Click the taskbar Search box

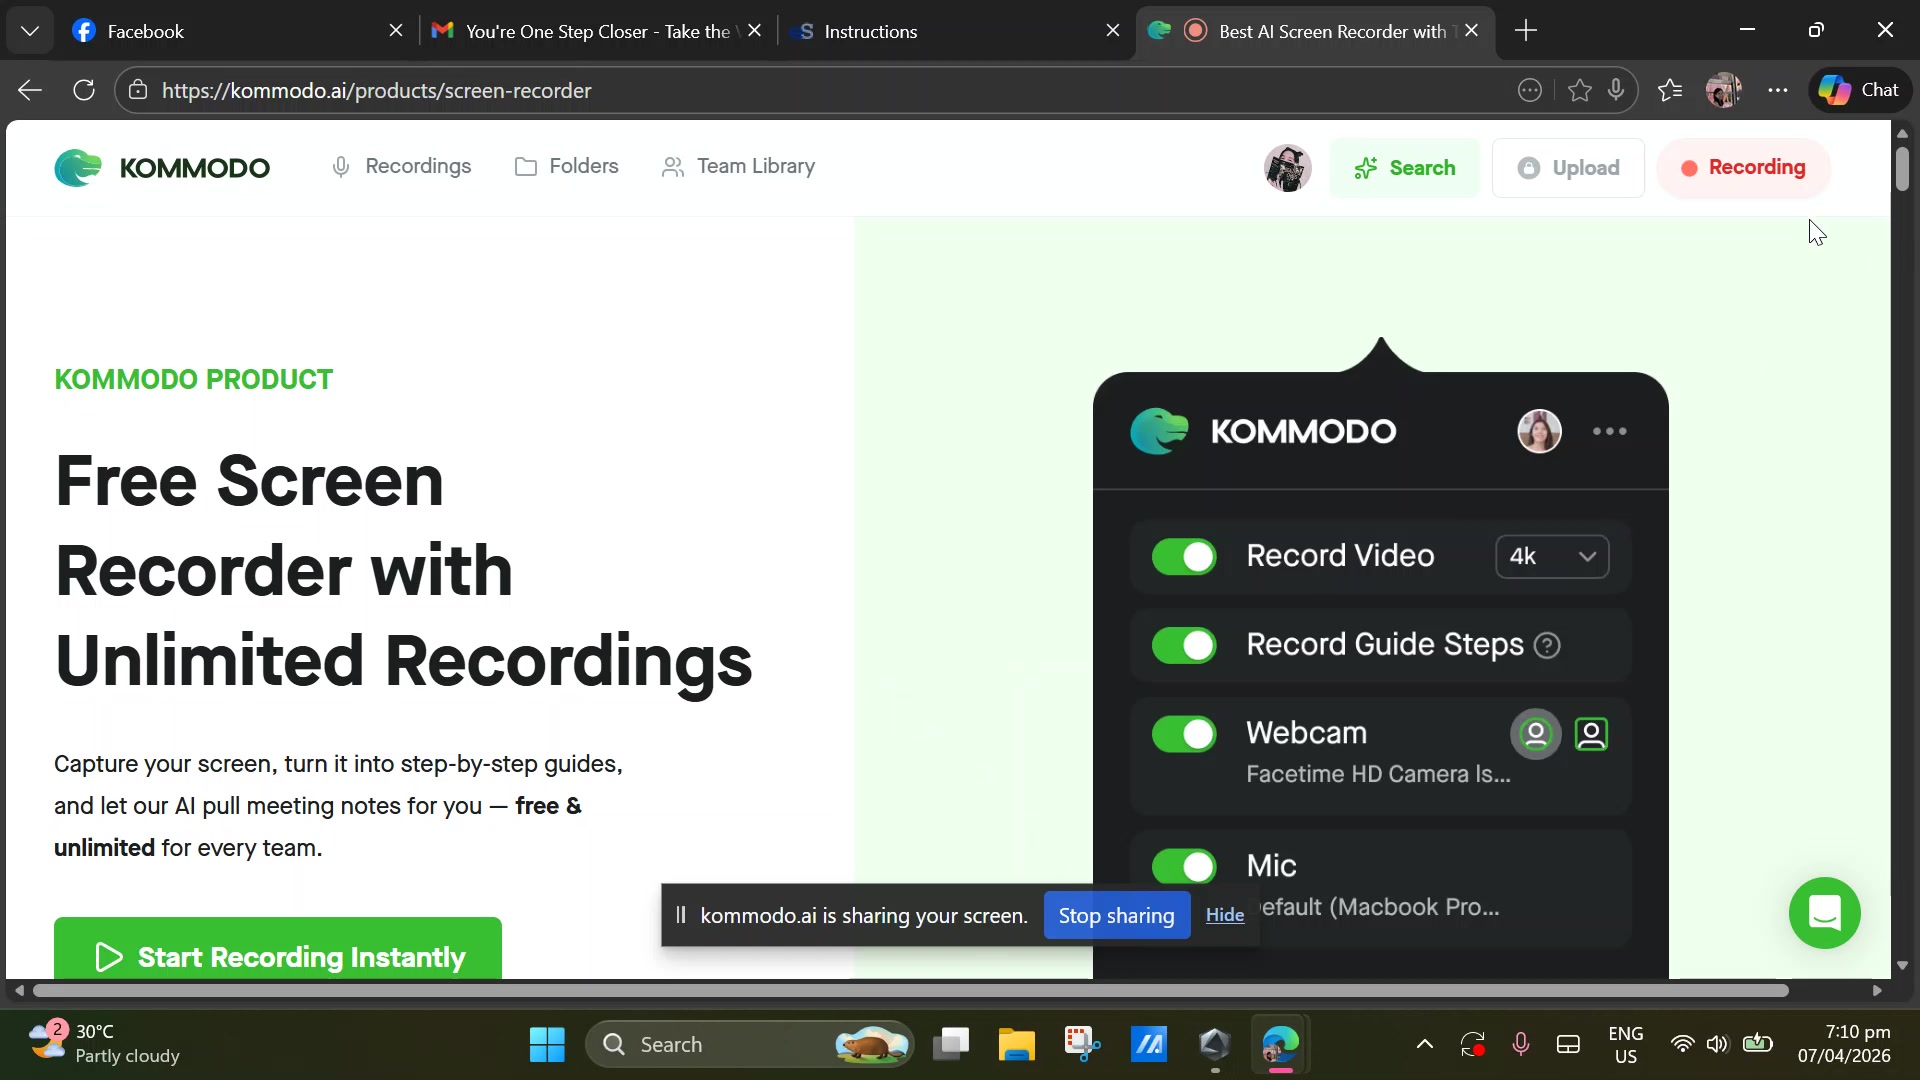749,1045
